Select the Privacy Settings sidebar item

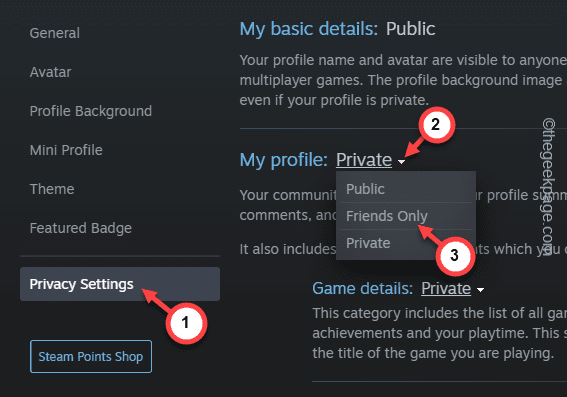click(x=120, y=284)
